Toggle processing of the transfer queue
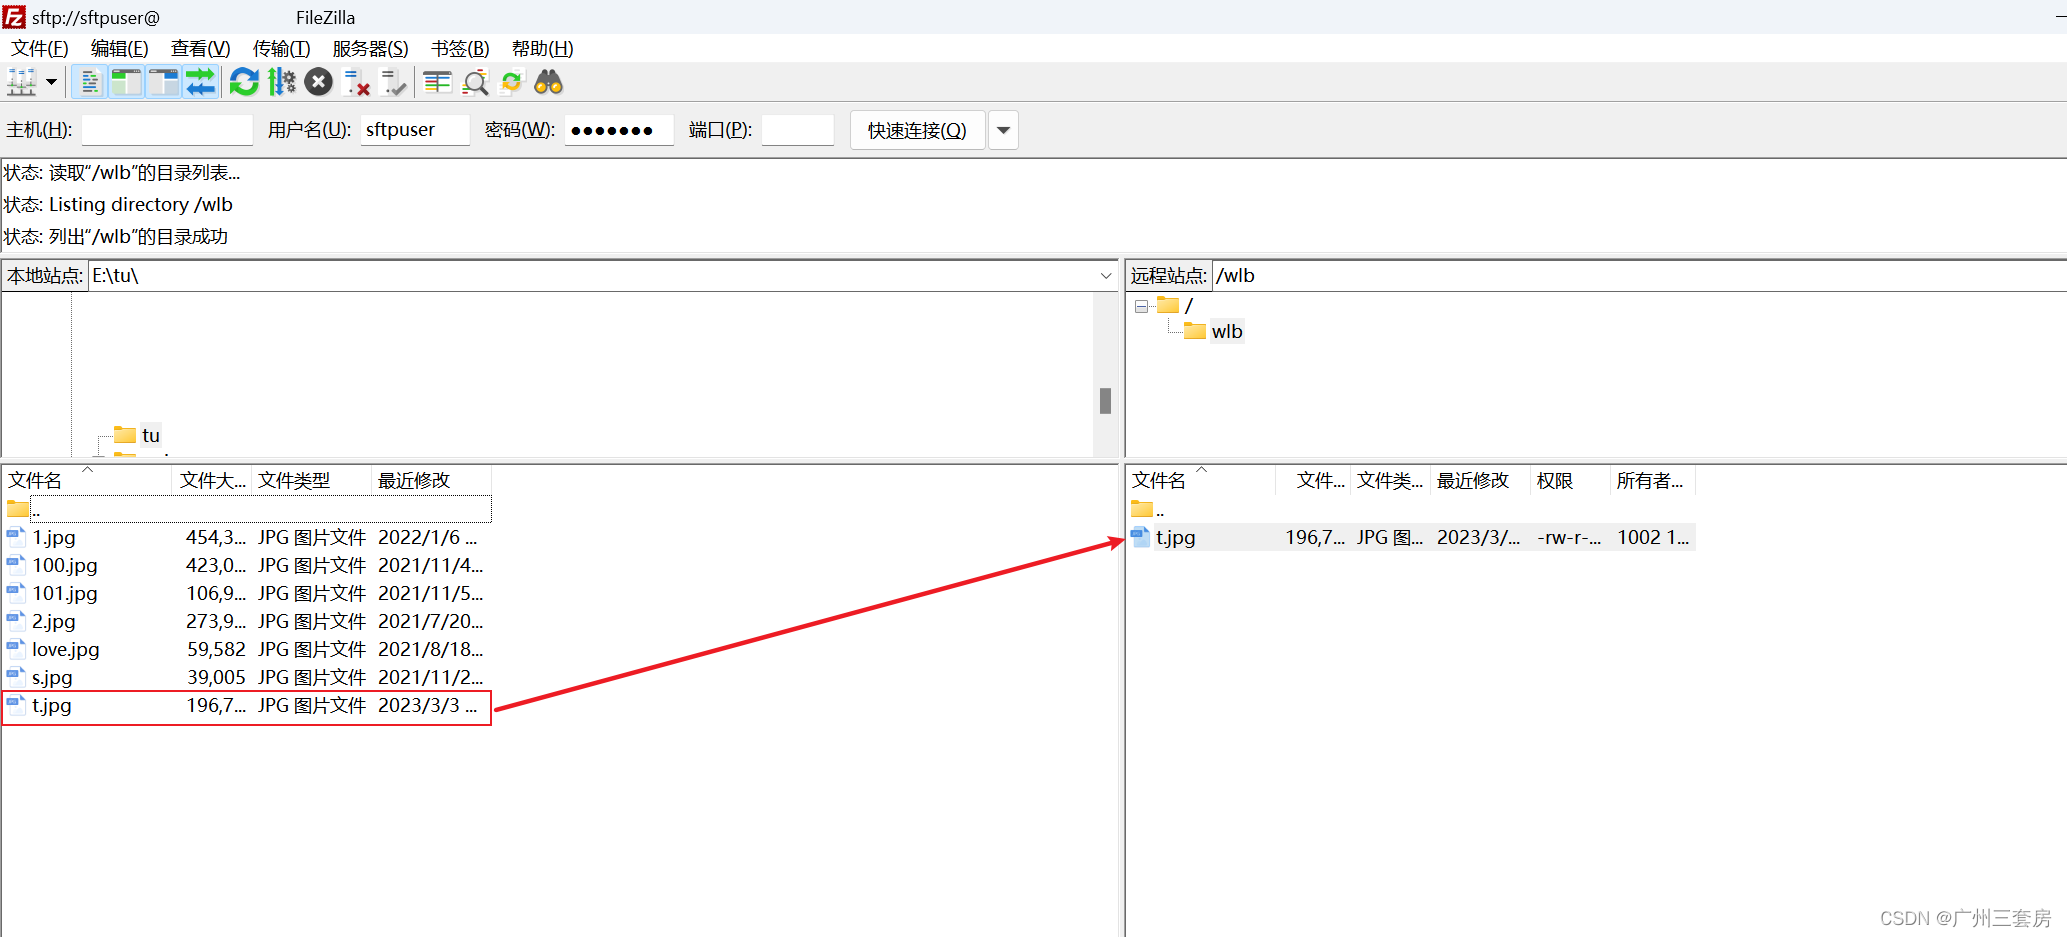Image resolution: width=2067 pixels, height=937 pixels. pos(282,82)
